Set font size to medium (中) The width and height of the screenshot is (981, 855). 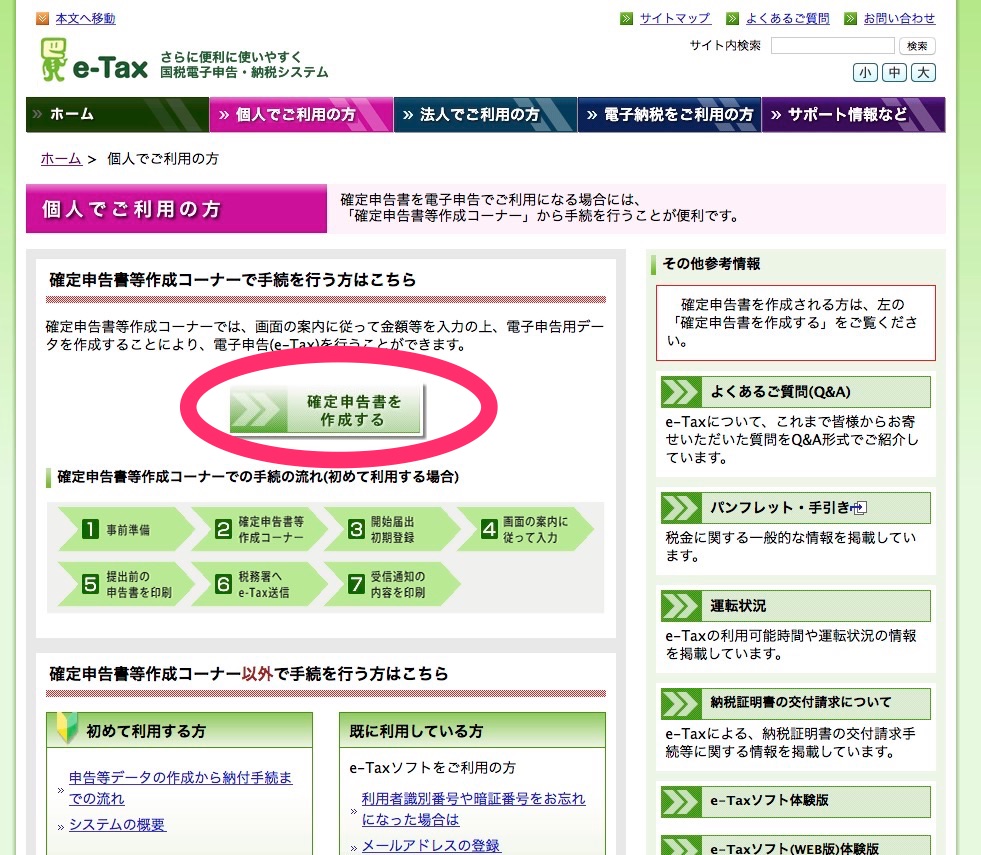pyautogui.click(x=895, y=73)
